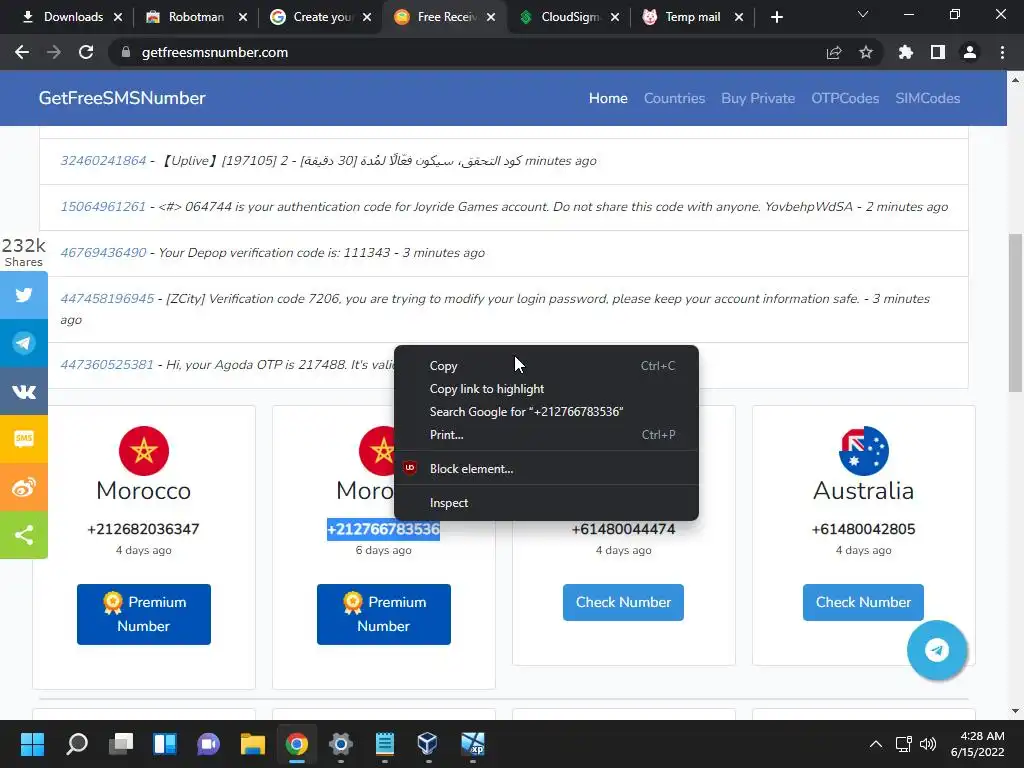Close the Temp mail tab
This screenshot has width=1024, height=768.
pos(739,17)
